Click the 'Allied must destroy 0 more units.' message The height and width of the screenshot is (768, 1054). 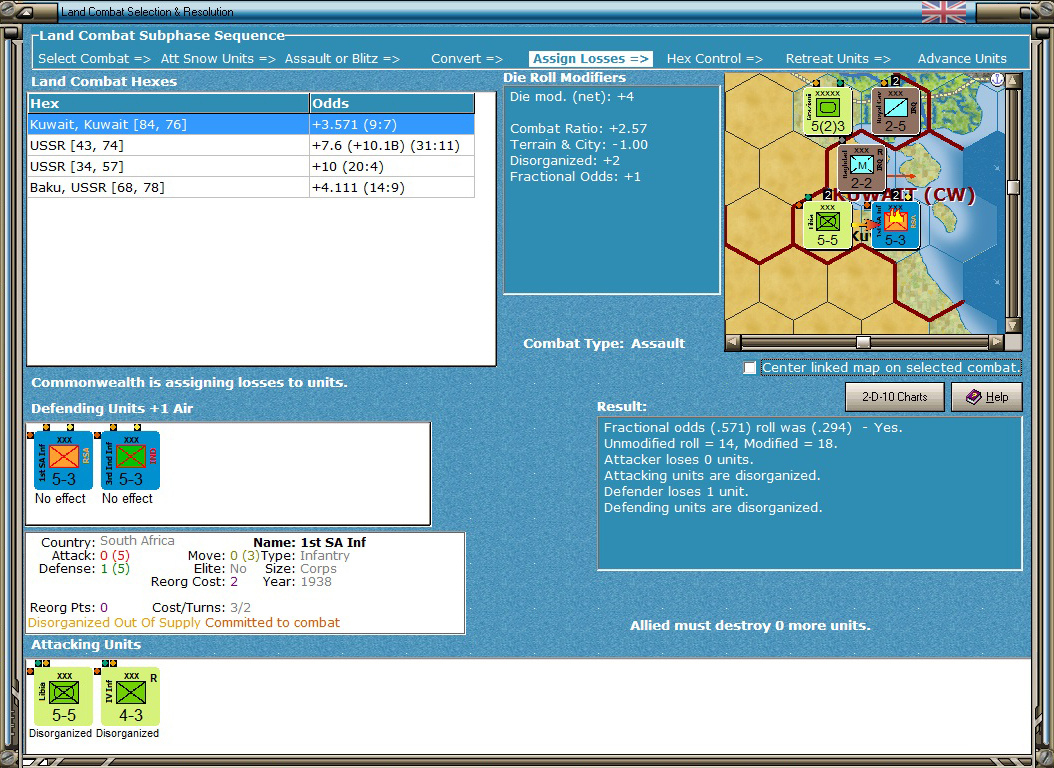click(x=750, y=626)
